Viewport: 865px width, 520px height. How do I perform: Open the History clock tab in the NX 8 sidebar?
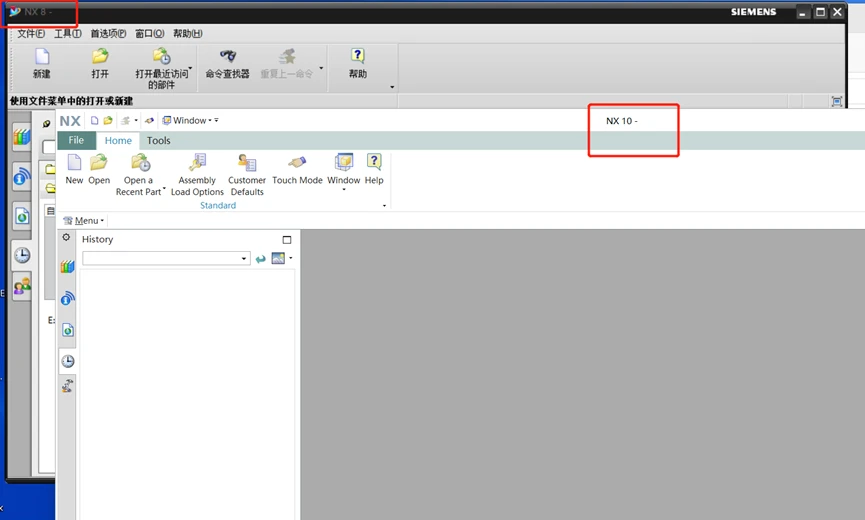pyautogui.click(x=22, y=255)
